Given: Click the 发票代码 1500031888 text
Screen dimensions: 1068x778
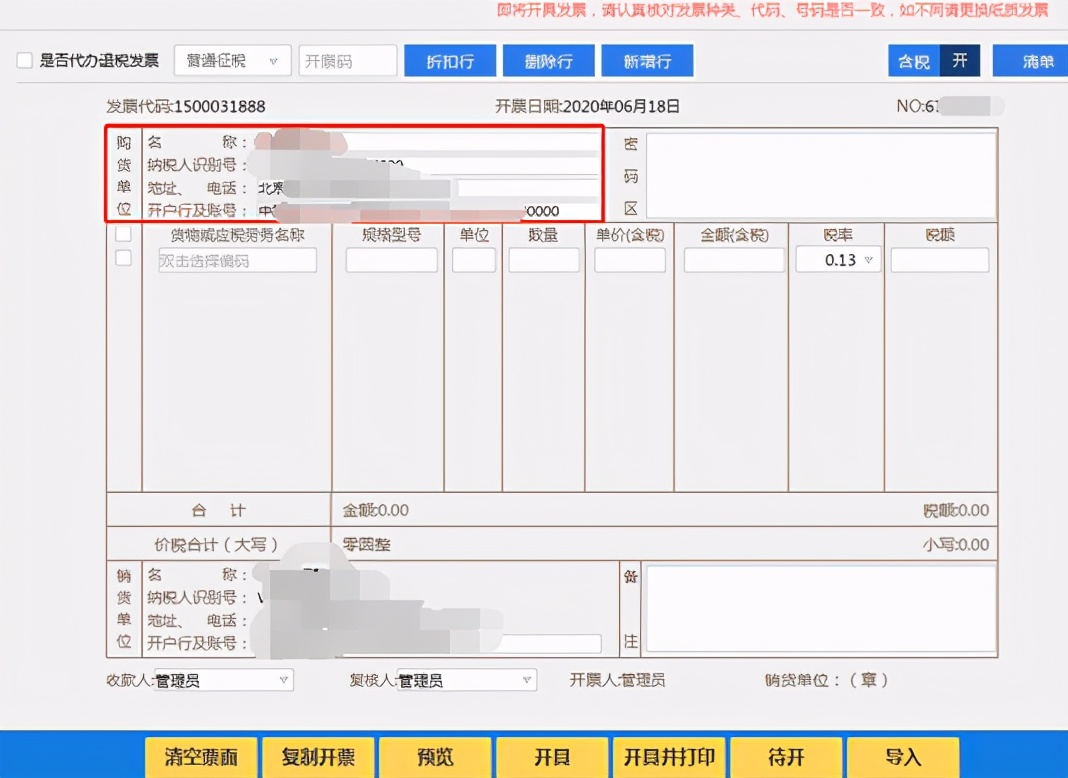Looking at the screenshot, I should (x=186, y=106).
